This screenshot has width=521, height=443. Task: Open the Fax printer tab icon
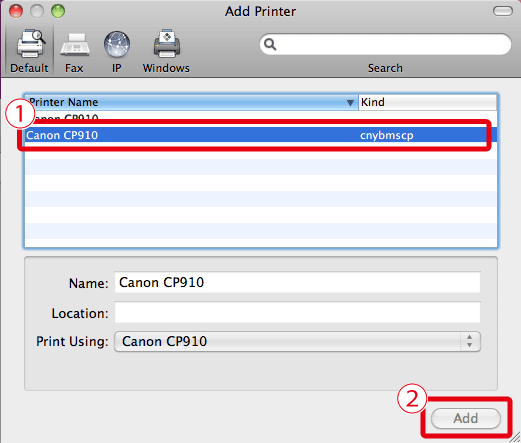[75, 45]
